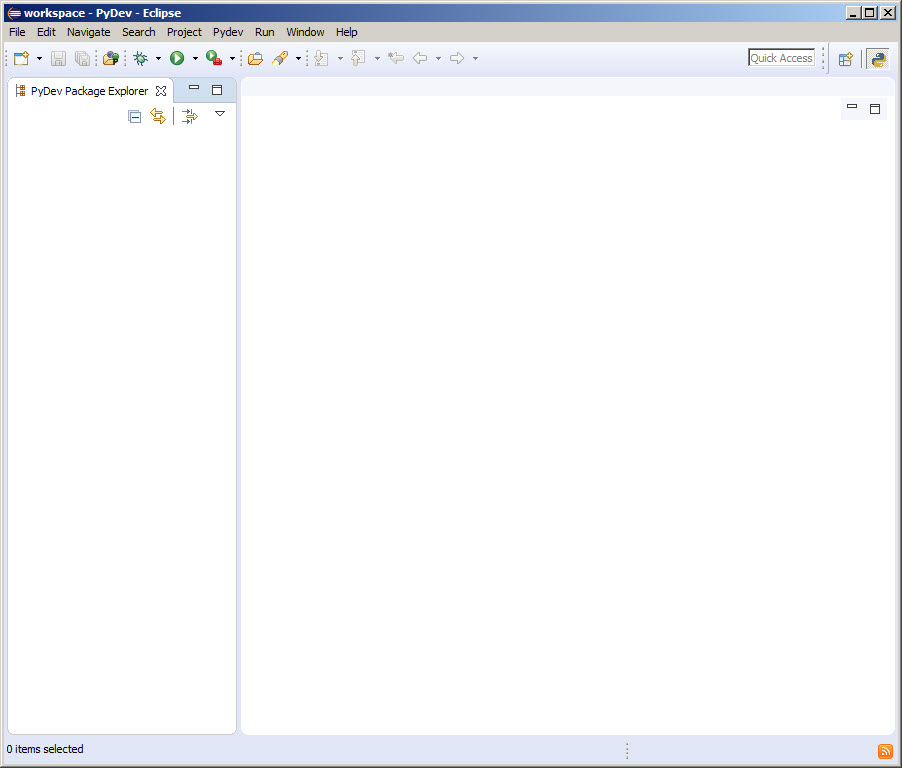Maximize the editor area pane

point(875,109)
